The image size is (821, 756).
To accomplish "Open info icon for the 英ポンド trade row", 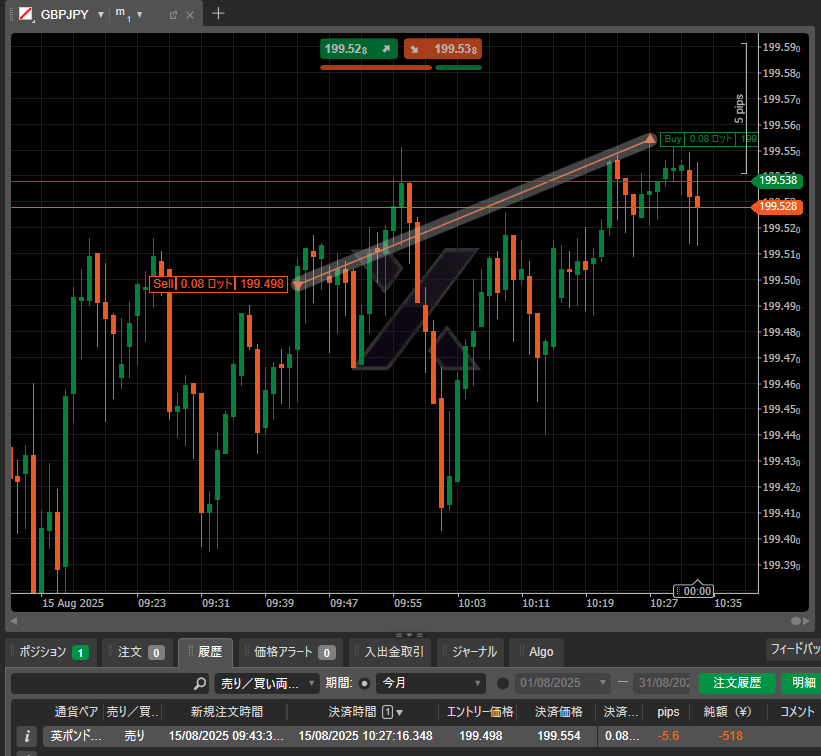I will (29, 736).
